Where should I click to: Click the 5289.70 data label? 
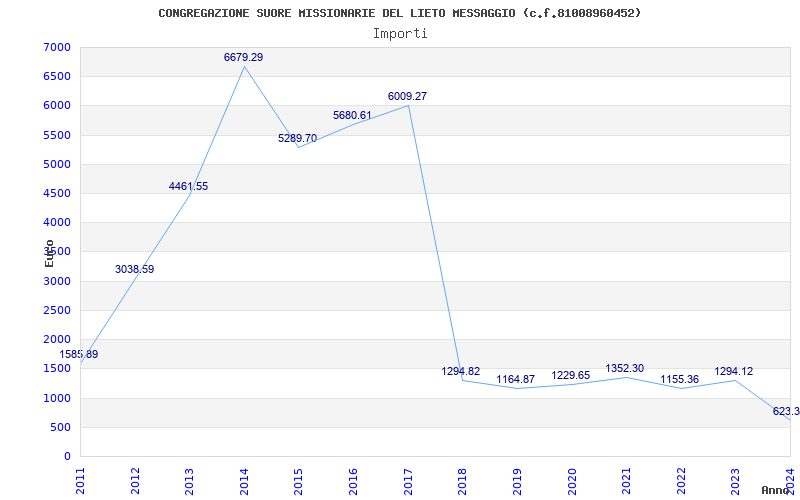point(297,138)
